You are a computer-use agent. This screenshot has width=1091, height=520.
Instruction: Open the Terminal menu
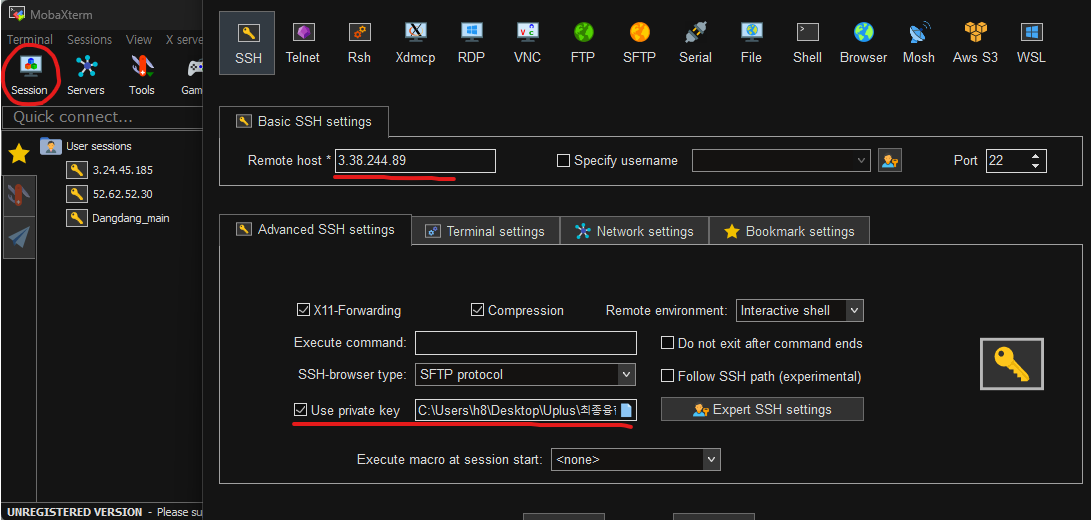pos(30,40)
